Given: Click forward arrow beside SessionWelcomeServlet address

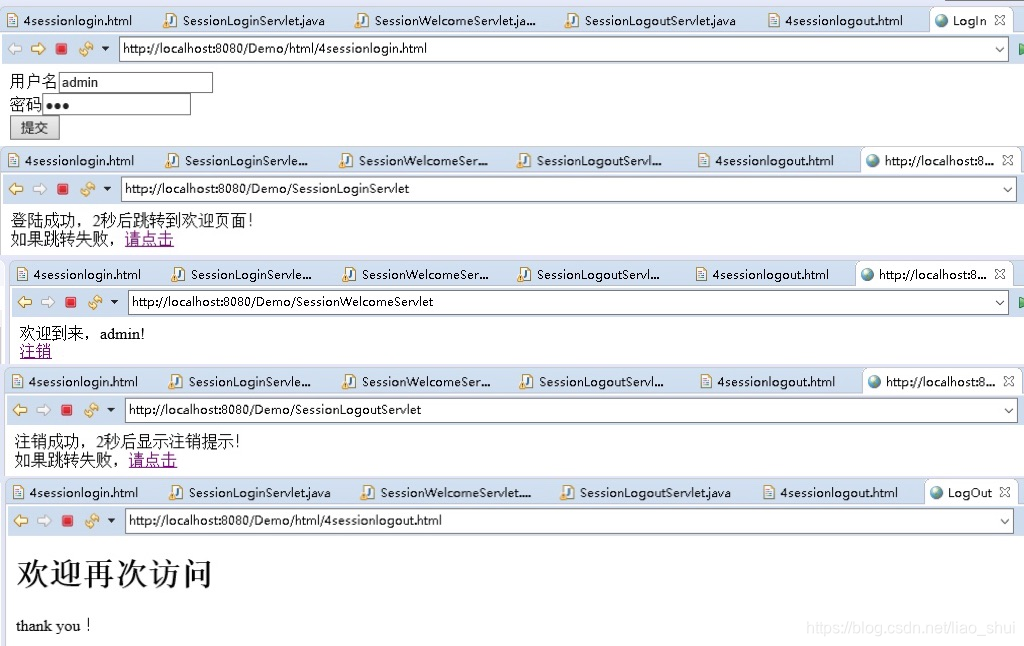Looking at the screenshot, I should [x=48, y=302].
